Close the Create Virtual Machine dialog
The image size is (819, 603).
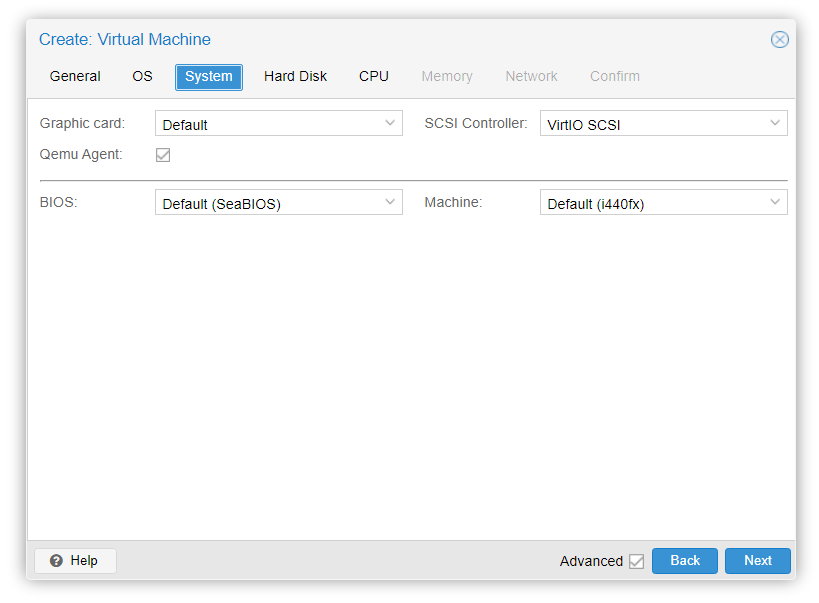pyautogui.click(x=779, y=40)
